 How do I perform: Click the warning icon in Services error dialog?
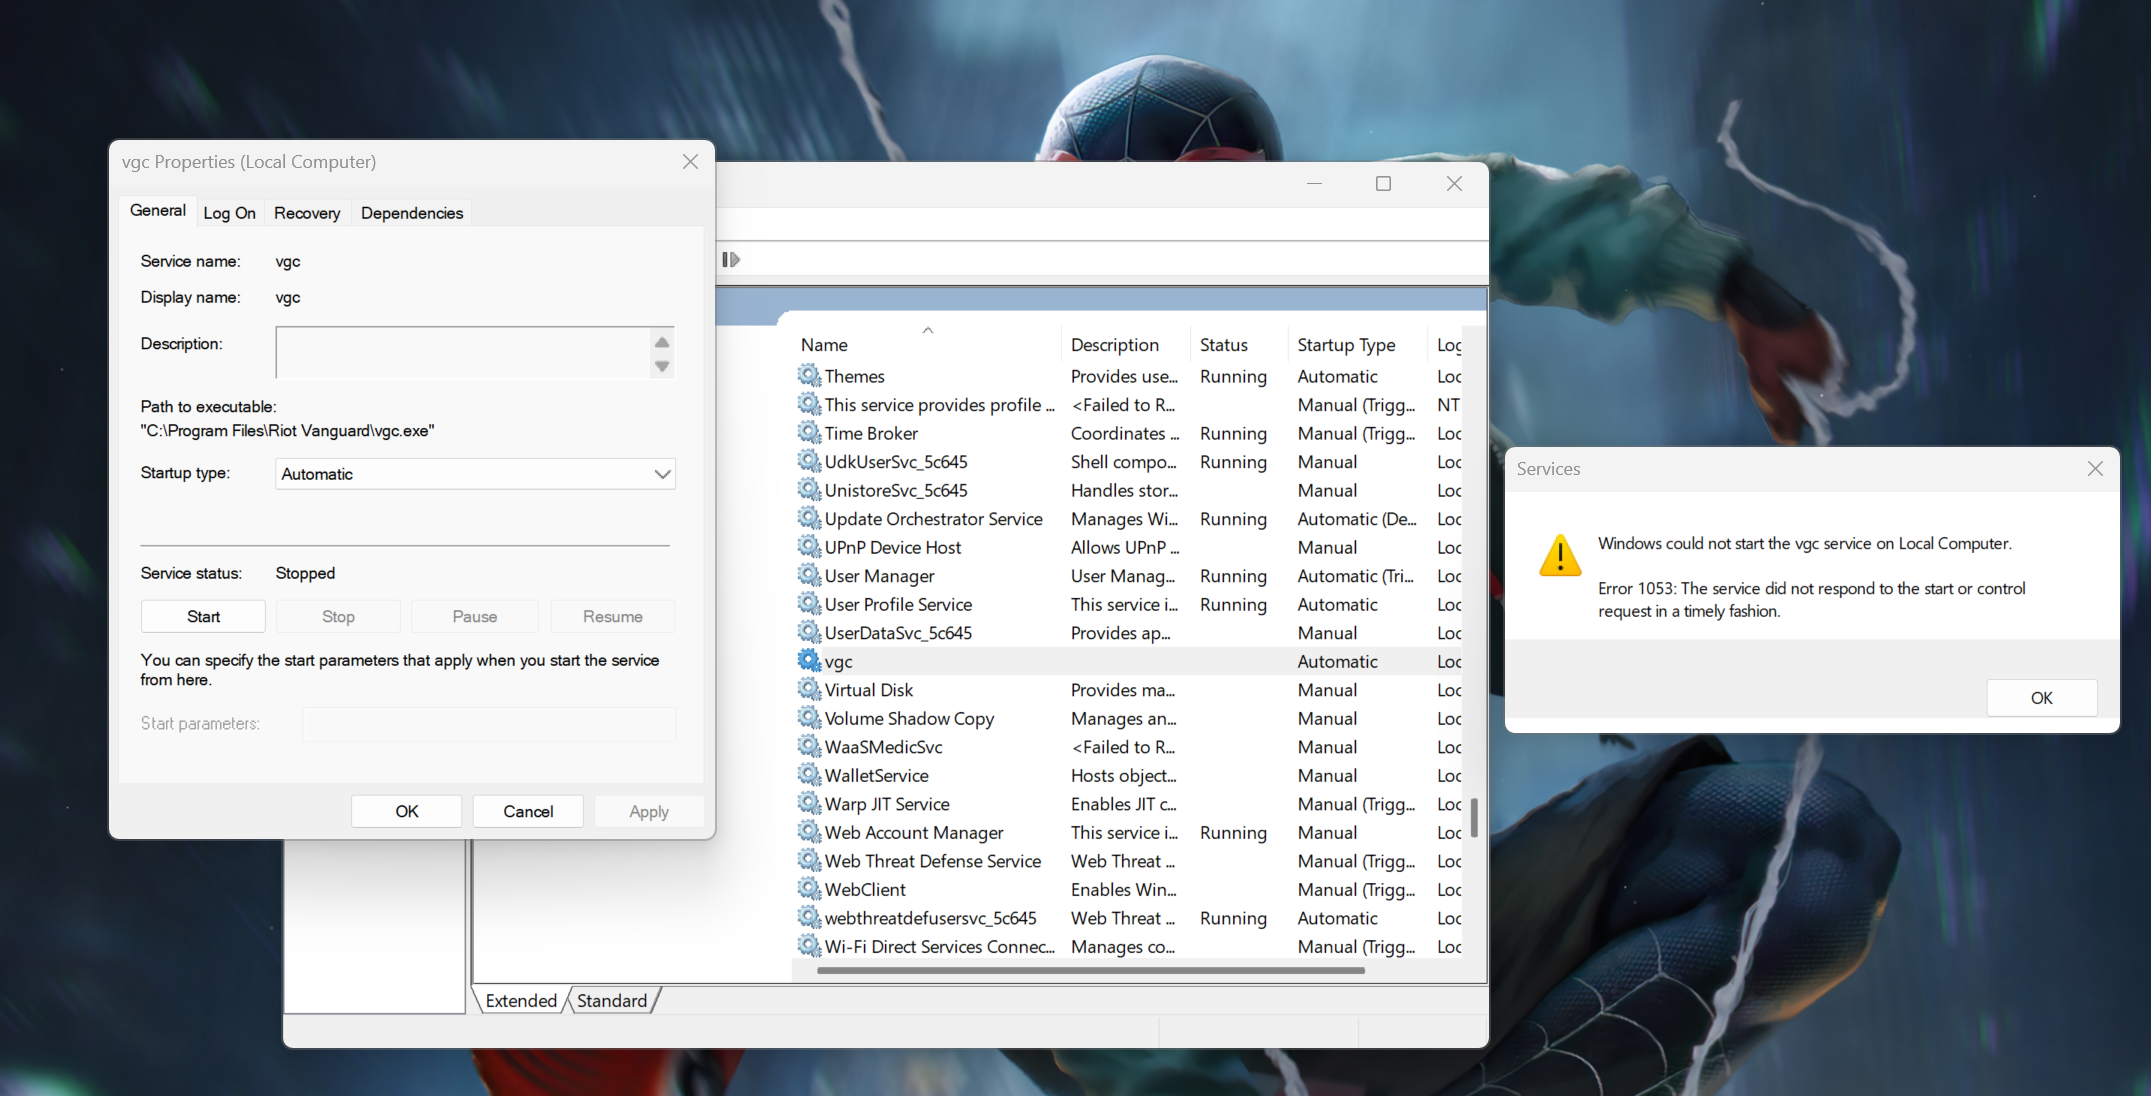1560,555
